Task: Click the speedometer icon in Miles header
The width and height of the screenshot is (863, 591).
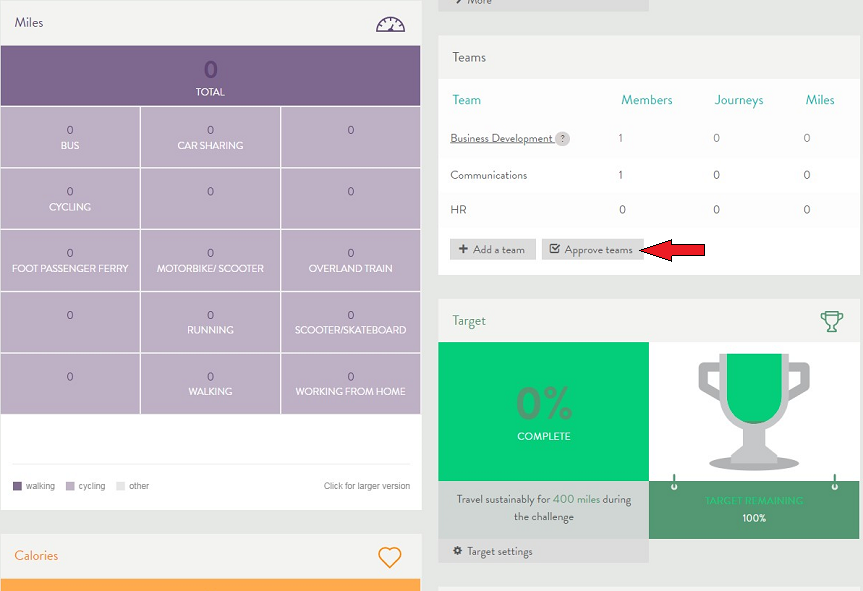Action: (x=390, y=24)
